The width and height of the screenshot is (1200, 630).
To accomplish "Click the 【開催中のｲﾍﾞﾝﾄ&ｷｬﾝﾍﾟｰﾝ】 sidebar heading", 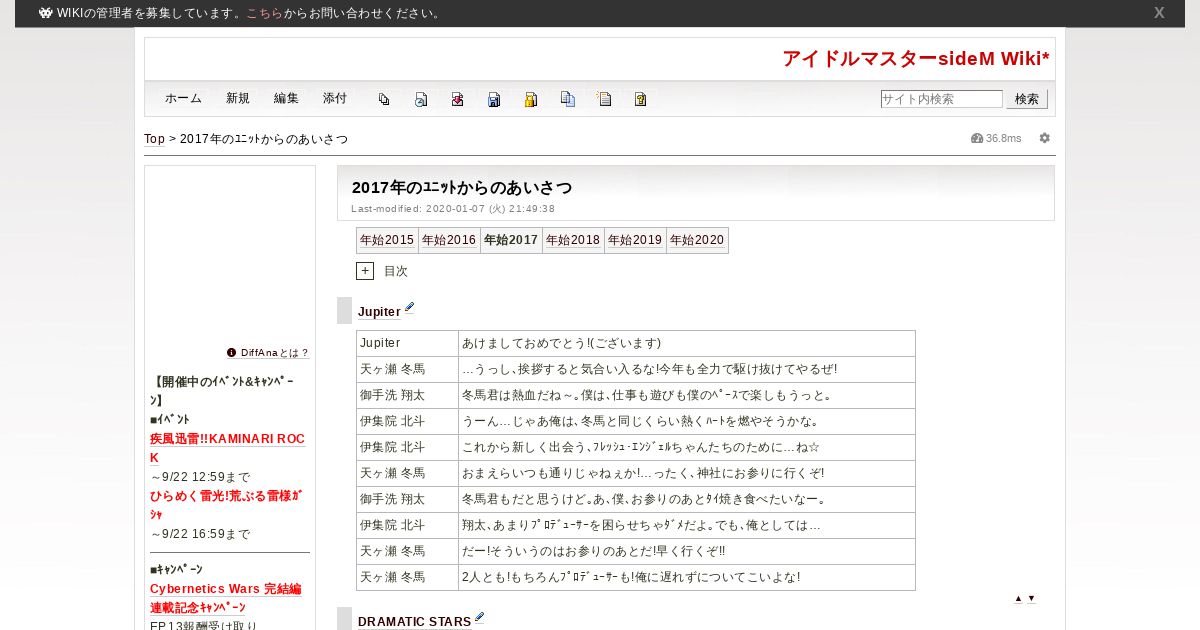I will tap(224, 391).
